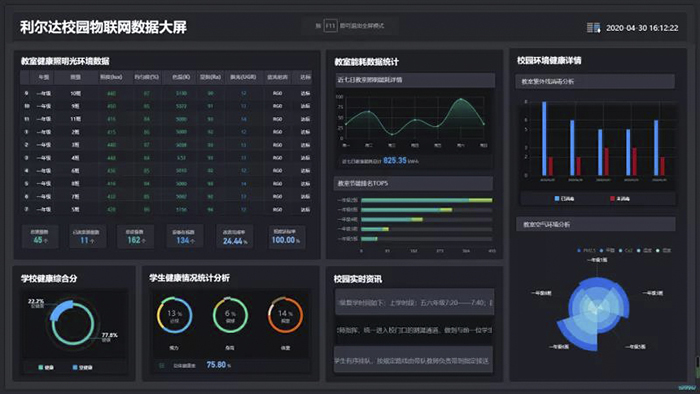700x394 pixels.
Task: Click the stat card showing 162
Action: pyautogui.click(x=135, y=236)
